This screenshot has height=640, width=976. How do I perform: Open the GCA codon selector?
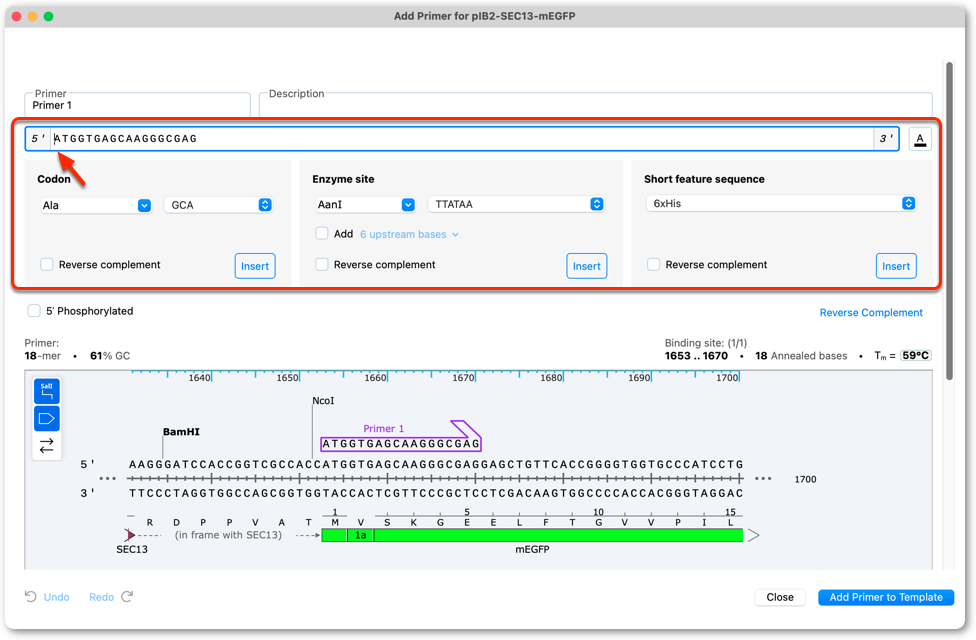click(x=218, y=205)
